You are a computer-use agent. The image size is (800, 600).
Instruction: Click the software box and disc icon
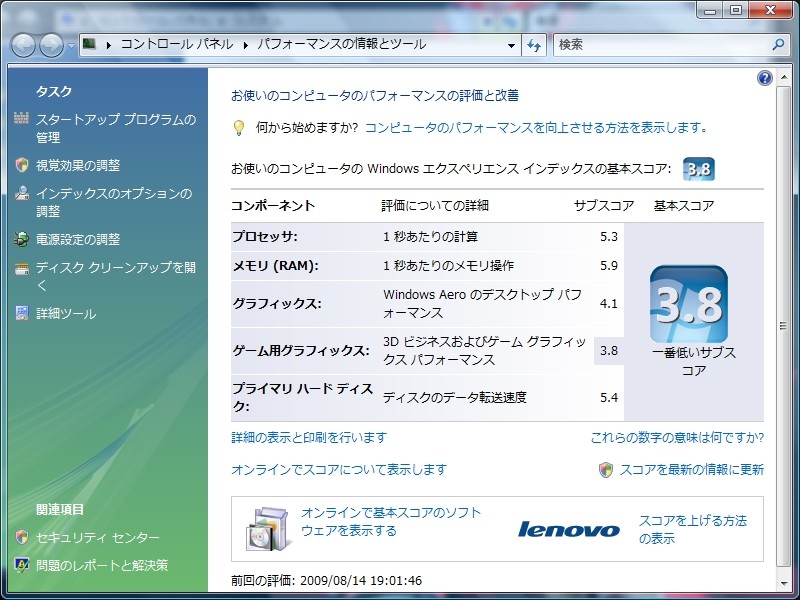pos(268,529)
